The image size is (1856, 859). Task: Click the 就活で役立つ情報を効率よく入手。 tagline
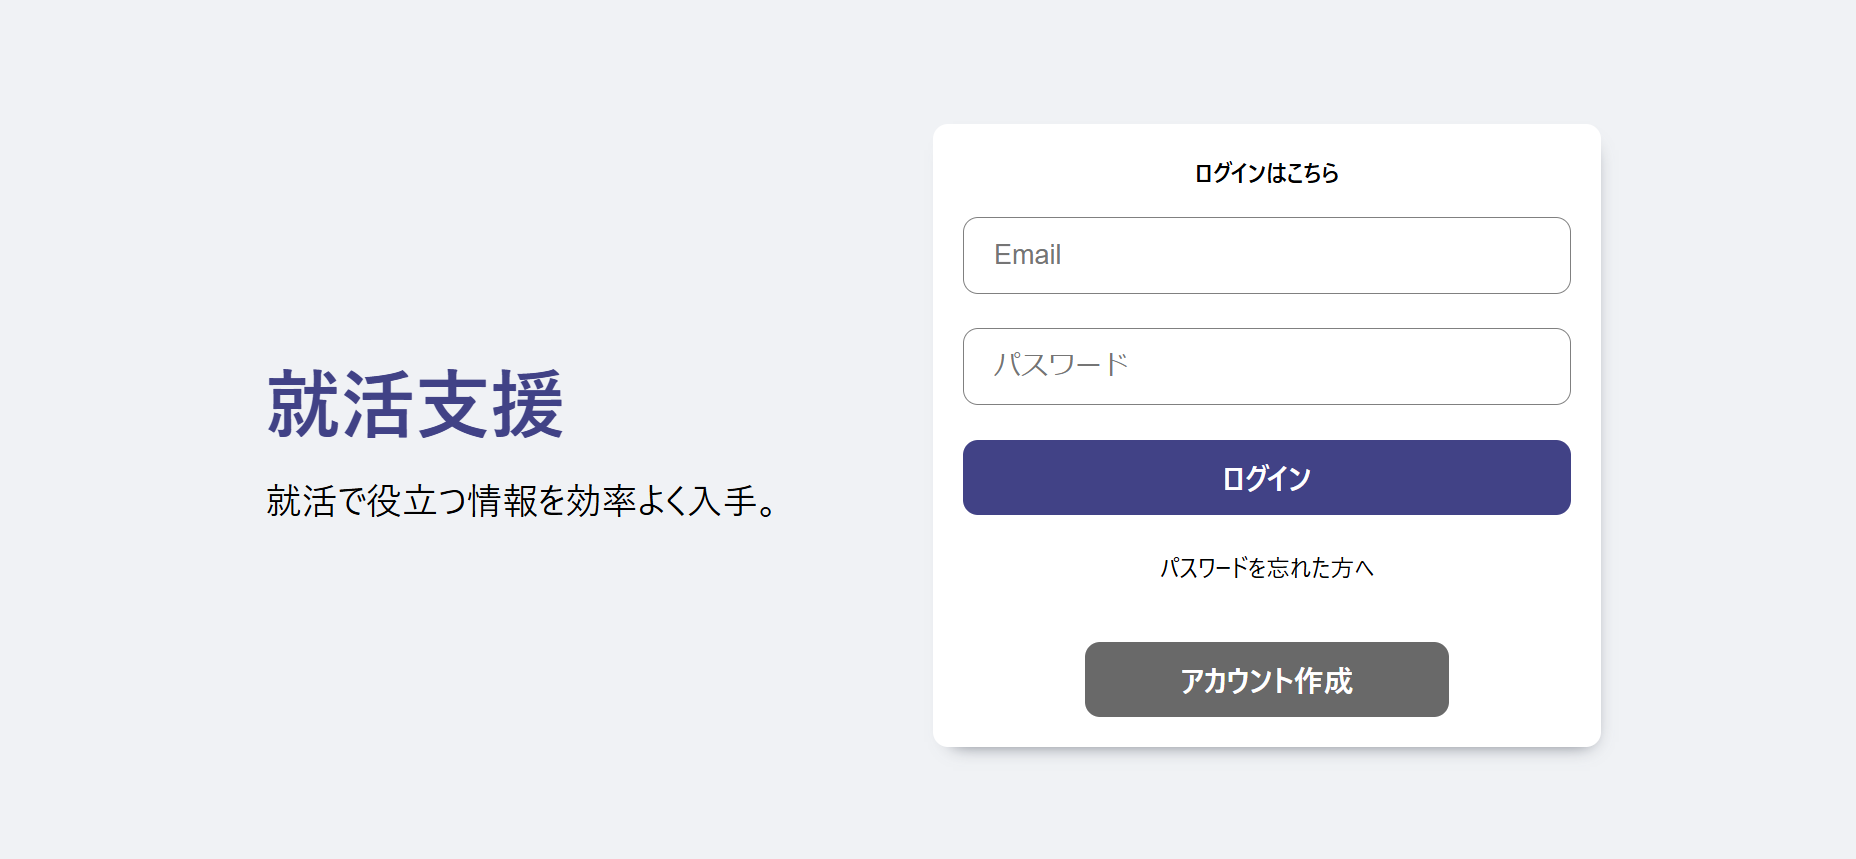(520, 501)
